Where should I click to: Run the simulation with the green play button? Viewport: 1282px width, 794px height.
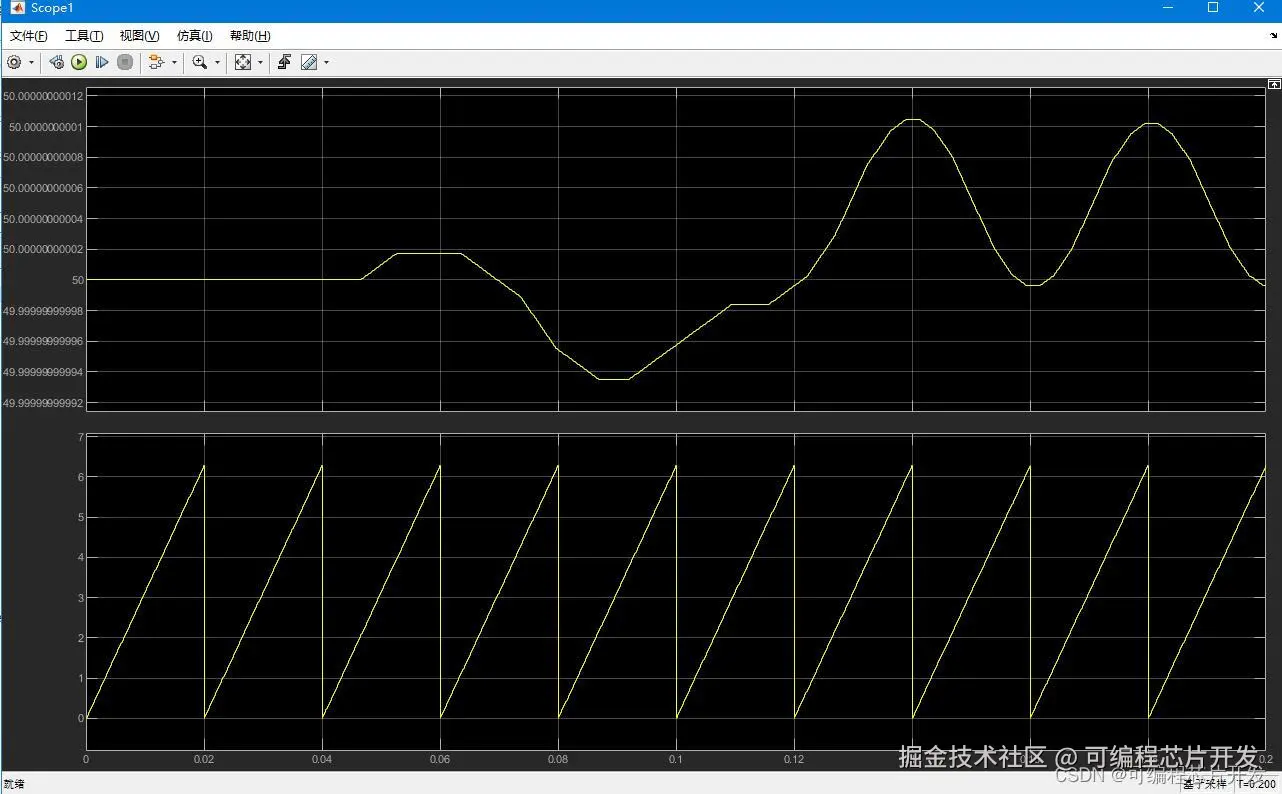click(79, 62)
